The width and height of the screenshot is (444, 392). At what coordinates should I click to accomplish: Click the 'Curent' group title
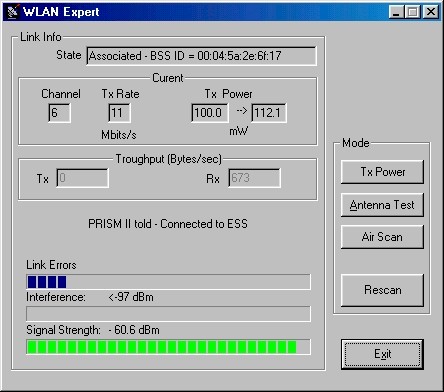coord(168,78)
